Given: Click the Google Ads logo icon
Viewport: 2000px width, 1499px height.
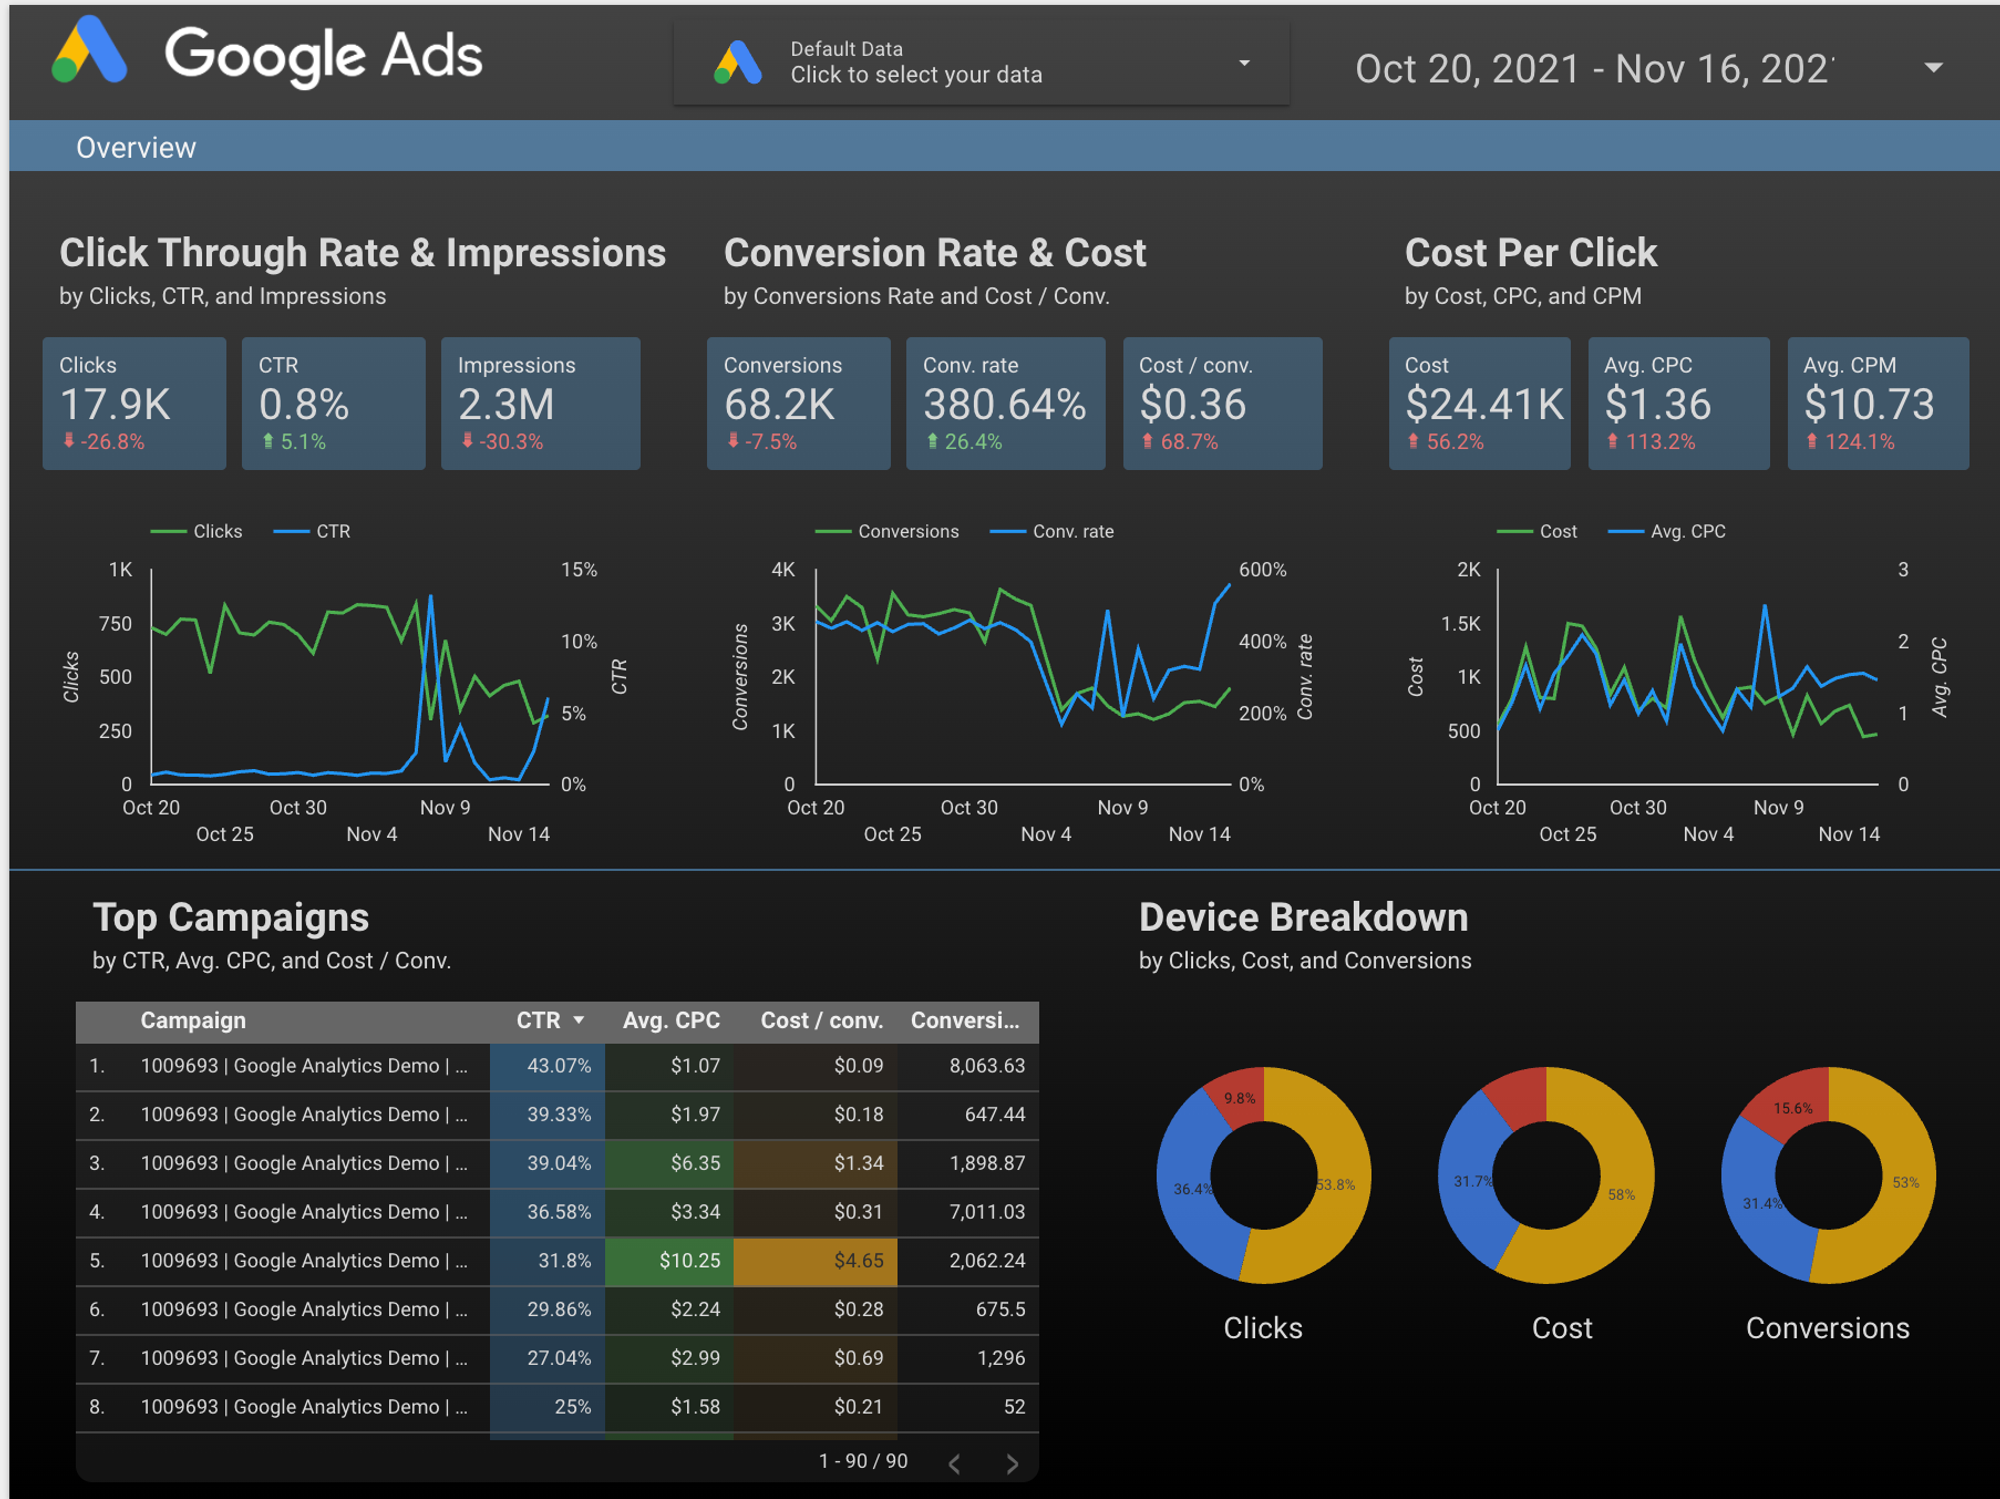Looking at the screenshot, I should (89, 50).
